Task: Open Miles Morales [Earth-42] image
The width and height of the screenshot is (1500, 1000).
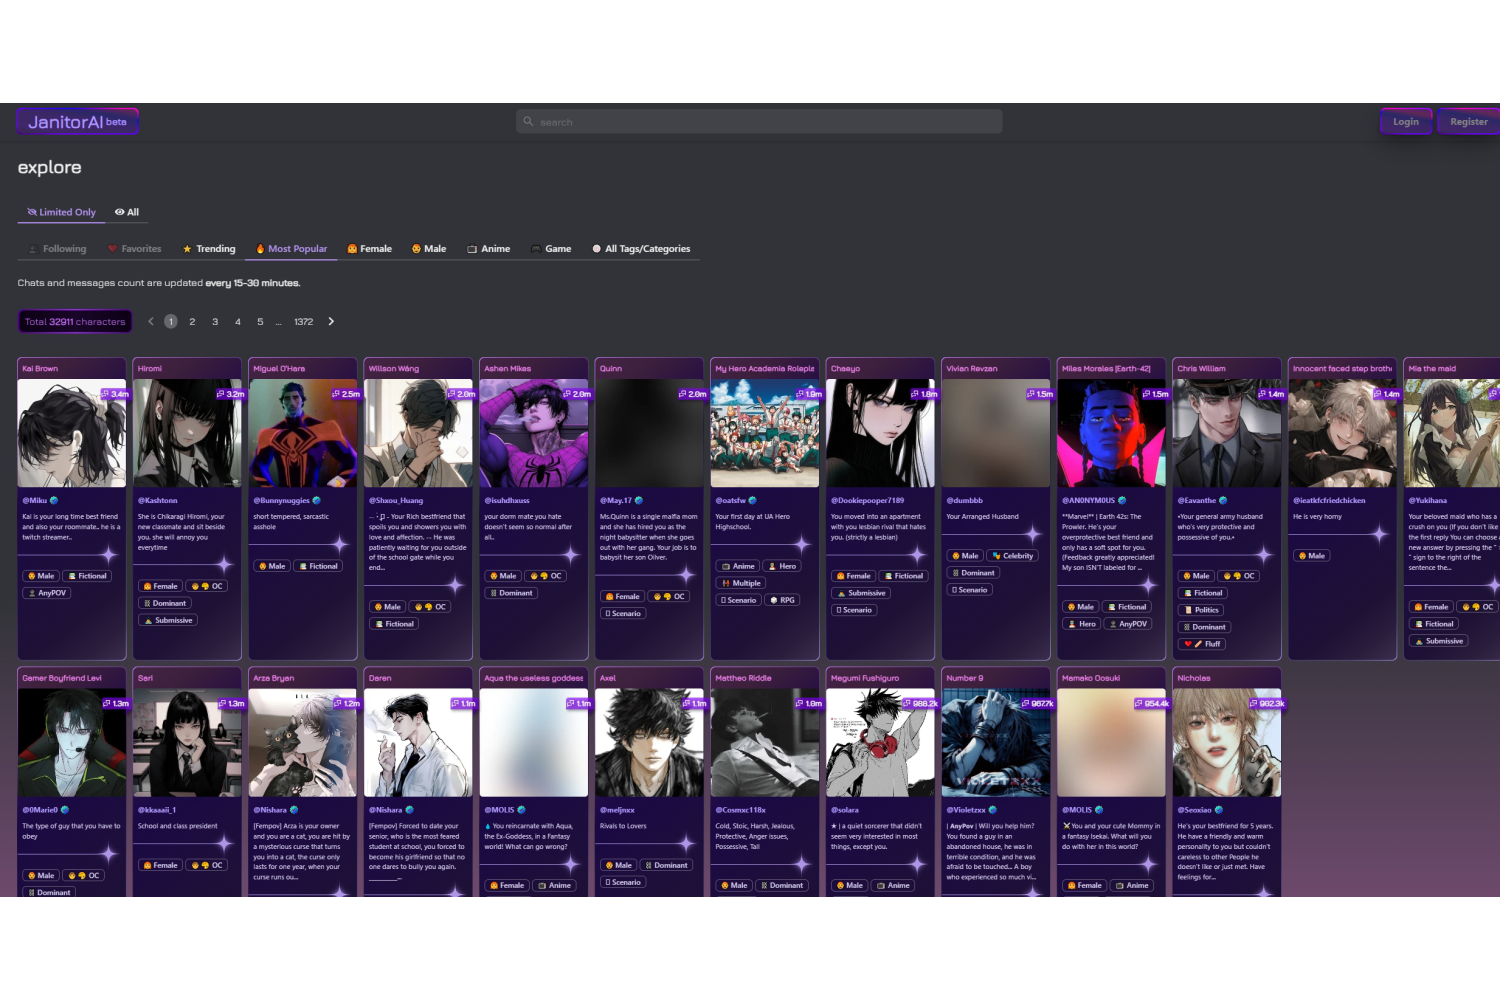Action: click(x=1112, y=433)
